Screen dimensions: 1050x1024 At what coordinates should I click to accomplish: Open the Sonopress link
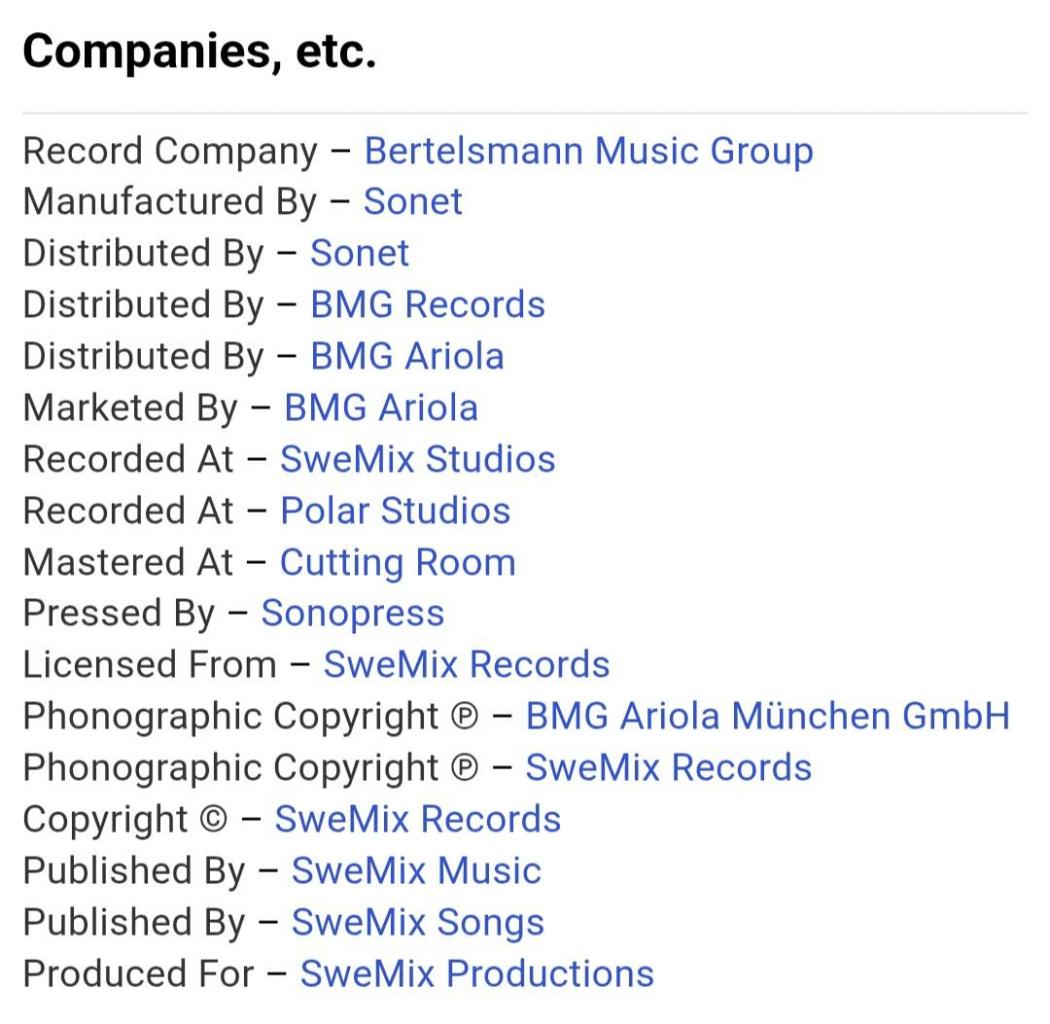coord(352,613)
